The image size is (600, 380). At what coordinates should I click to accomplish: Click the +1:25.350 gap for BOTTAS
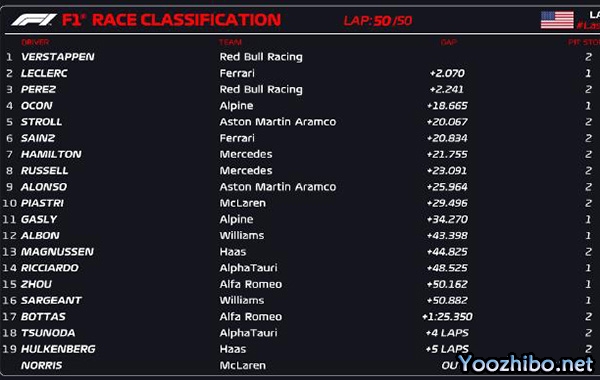(447, 317)
